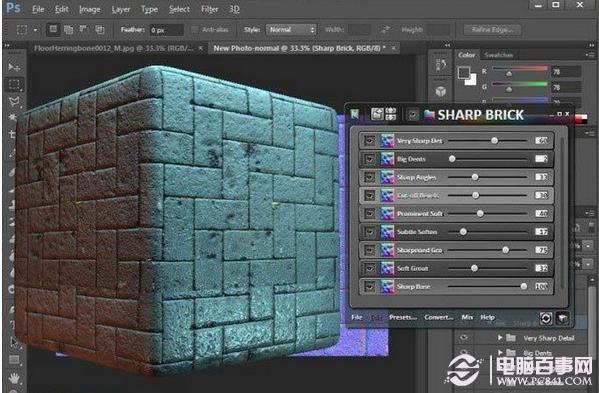Open the Edit menu in Photoshop
The width and height of the screenshot is (599, 393).
click(62, 9)
